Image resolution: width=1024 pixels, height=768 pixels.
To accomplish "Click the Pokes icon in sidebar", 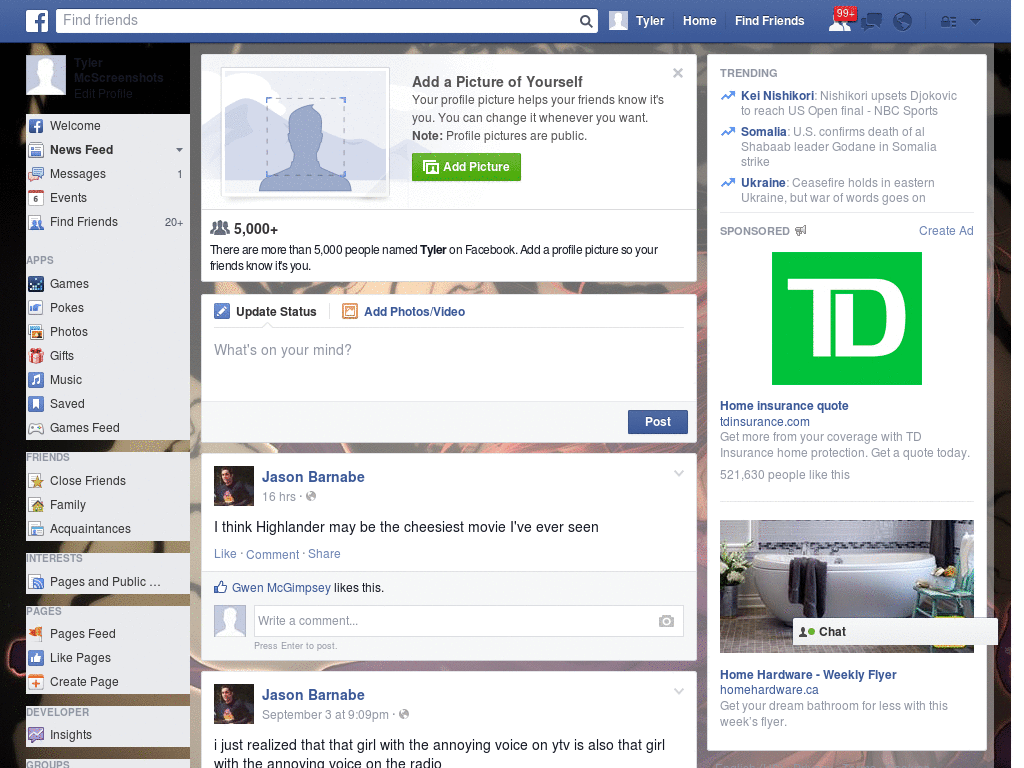I will point(36,308).
